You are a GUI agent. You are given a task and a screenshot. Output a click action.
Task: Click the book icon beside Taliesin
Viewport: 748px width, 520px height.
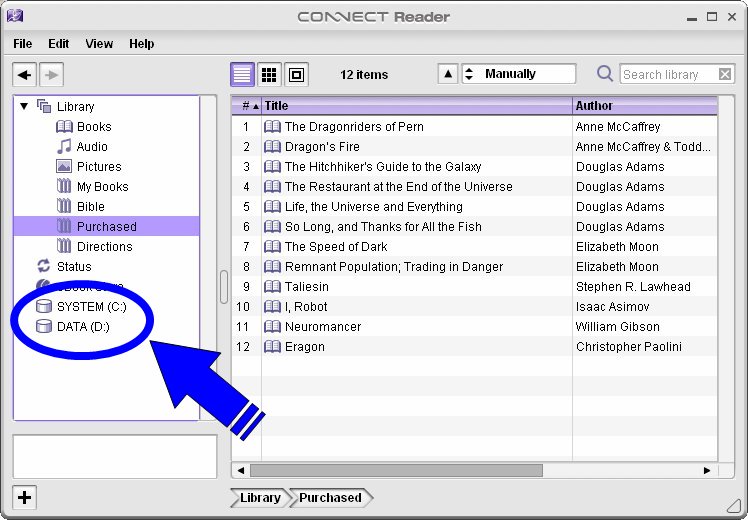point(272,287)
